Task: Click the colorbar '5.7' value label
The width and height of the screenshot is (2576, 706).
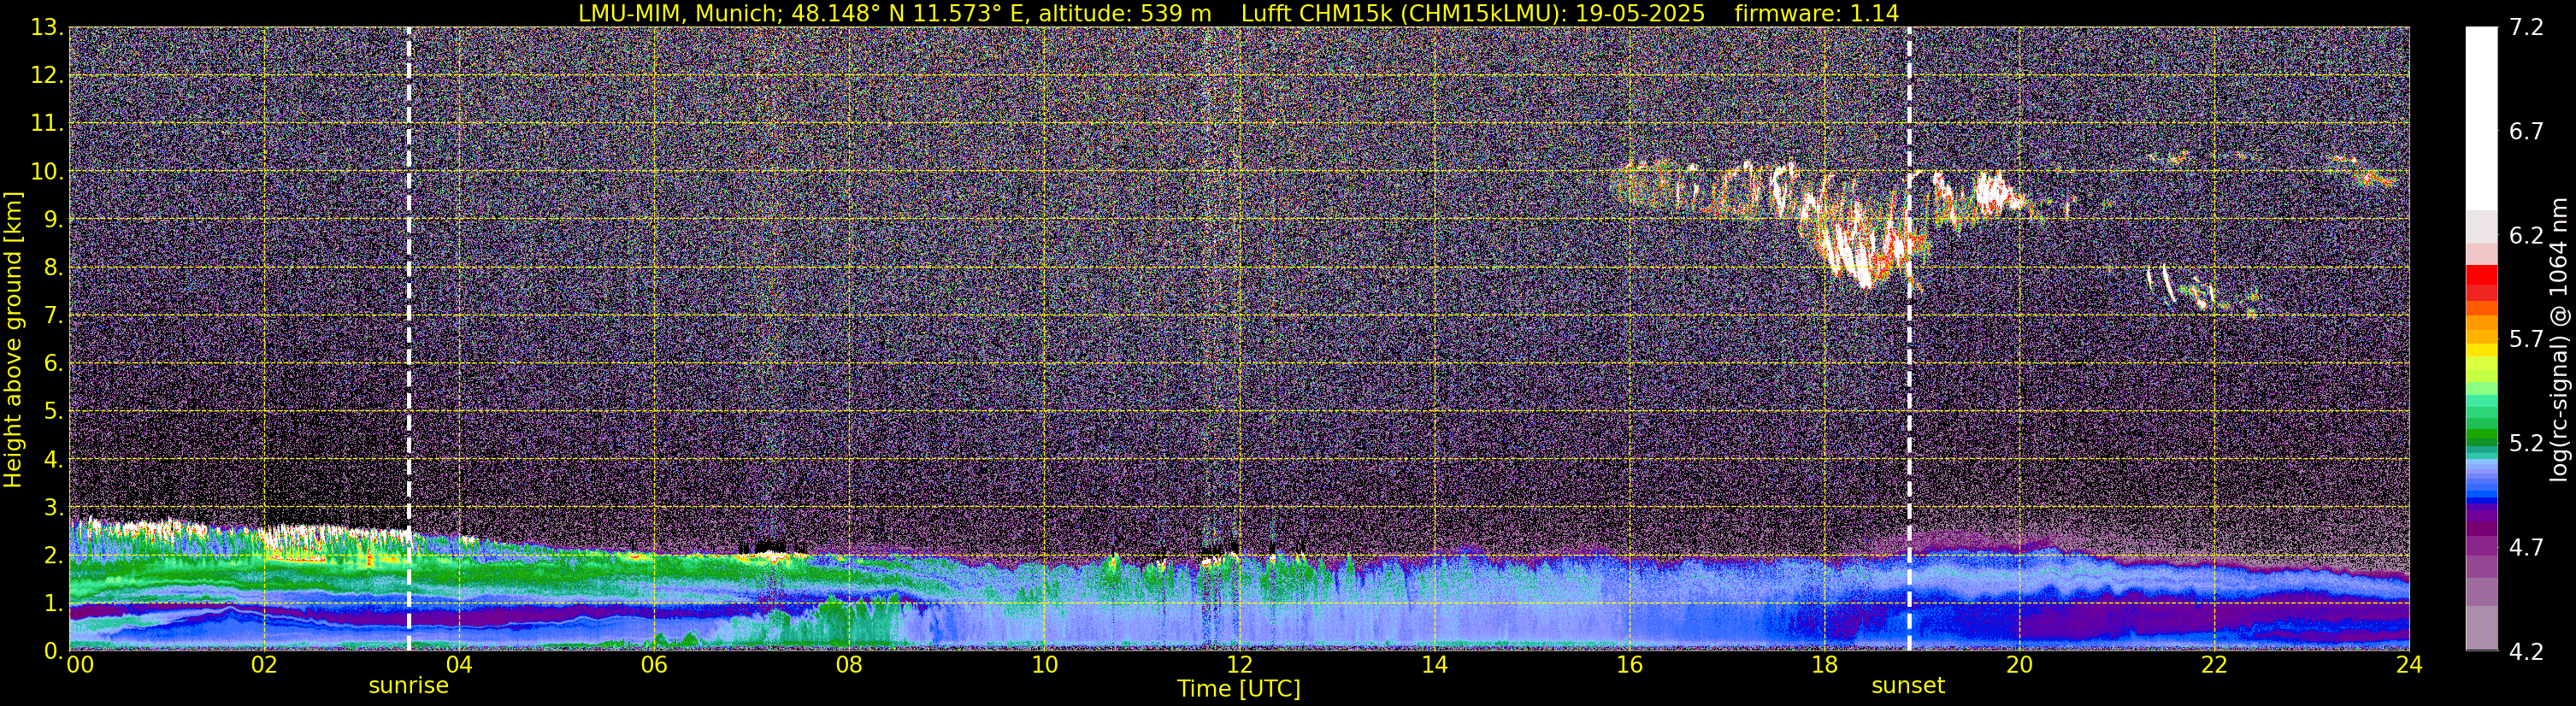Action: [x=2526, y=340]
